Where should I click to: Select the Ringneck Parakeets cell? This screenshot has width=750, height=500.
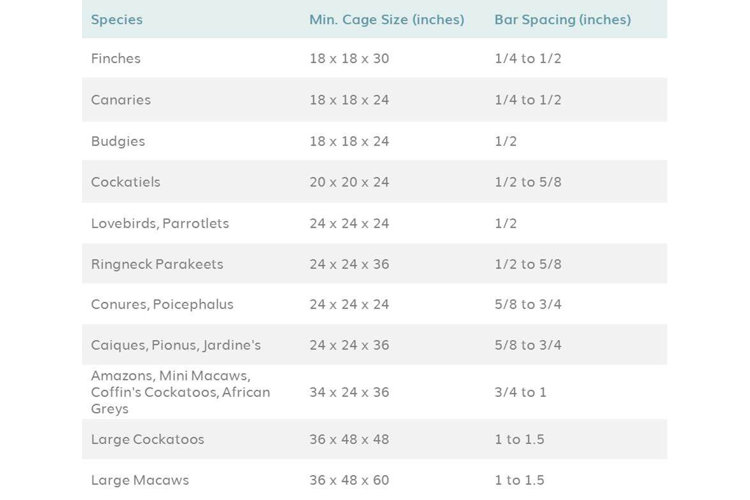pyautogui.click(x=157, y=264)
